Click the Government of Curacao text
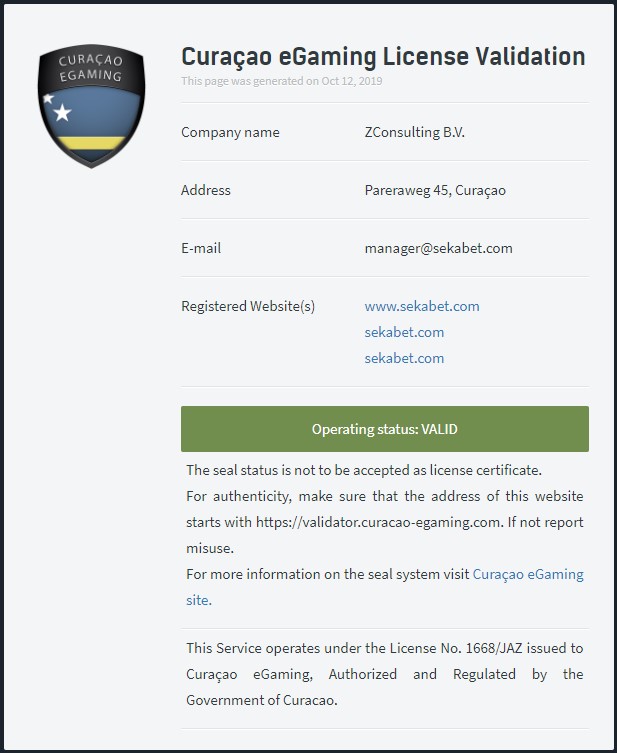This screenshot has width=617, height=753. (262, 700)
